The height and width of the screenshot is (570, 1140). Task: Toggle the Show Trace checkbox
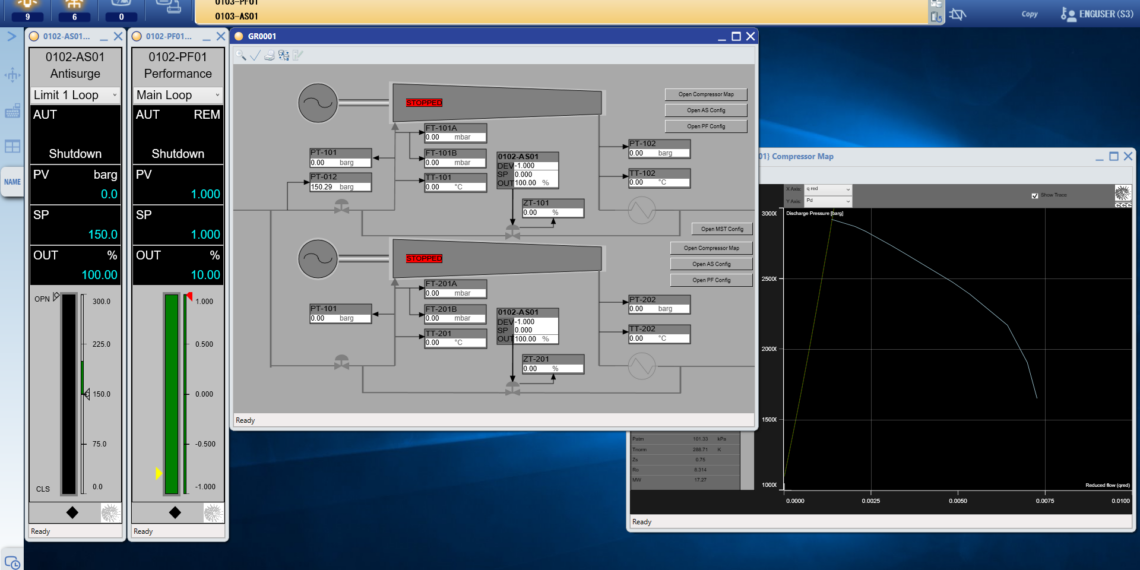pyautogui.click(x=1034, y=196)
